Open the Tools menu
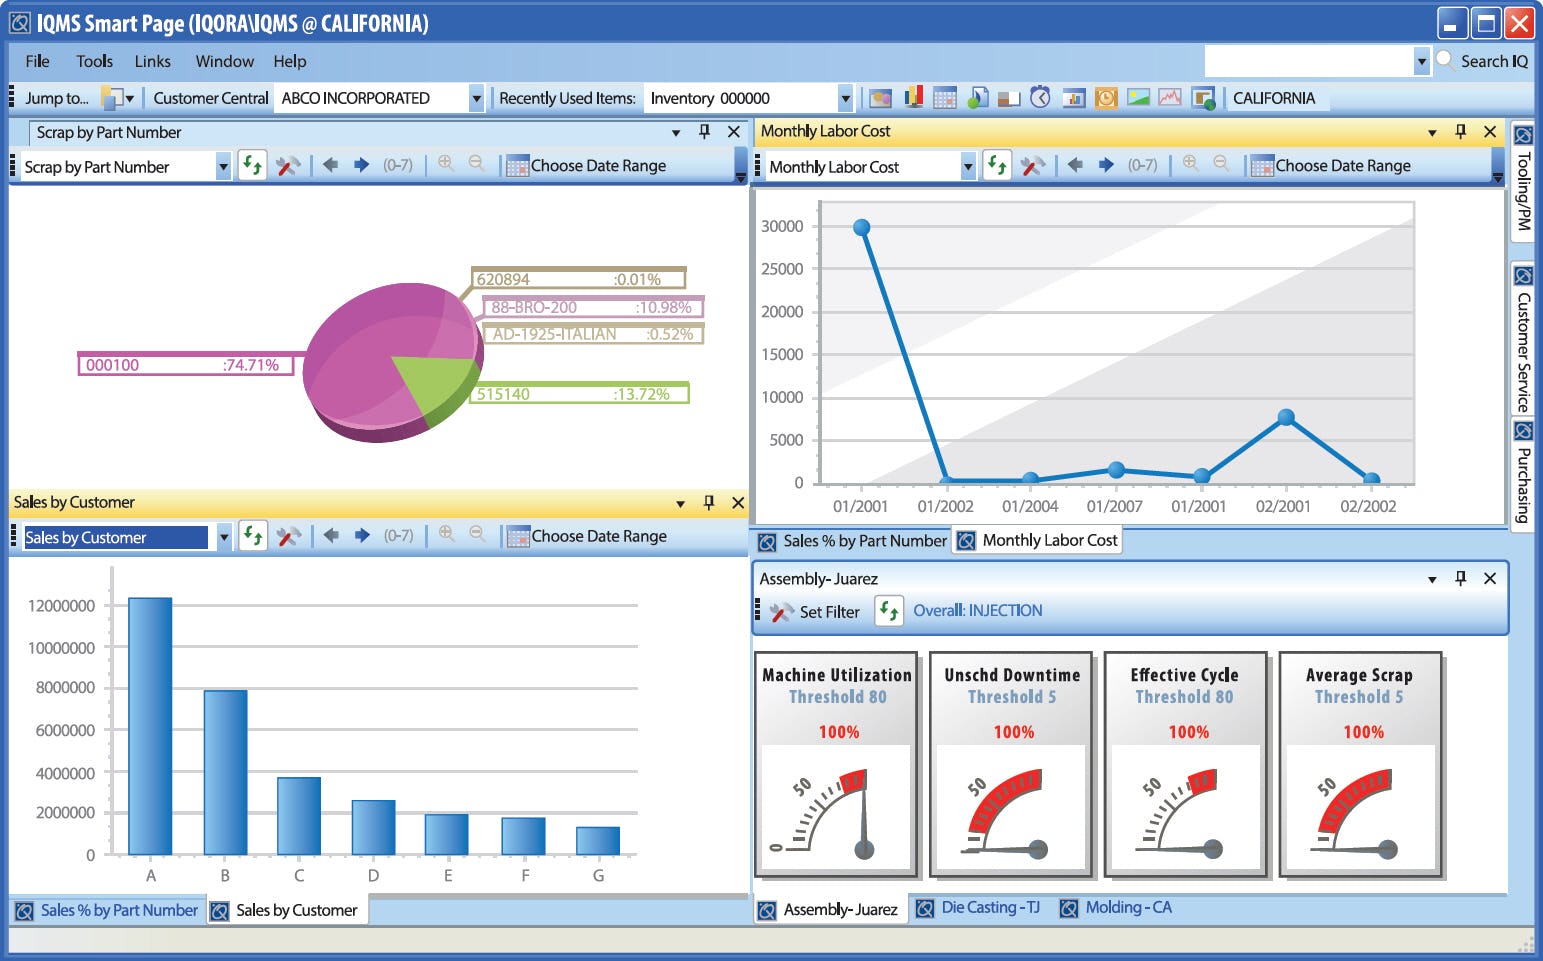This screenshot has height=961, width=1543. [94, 61]
